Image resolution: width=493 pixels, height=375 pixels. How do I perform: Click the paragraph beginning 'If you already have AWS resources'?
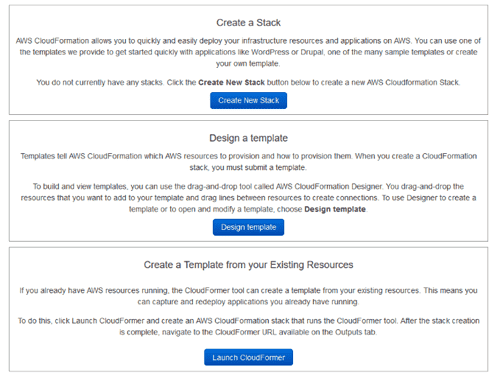point(248,296)
